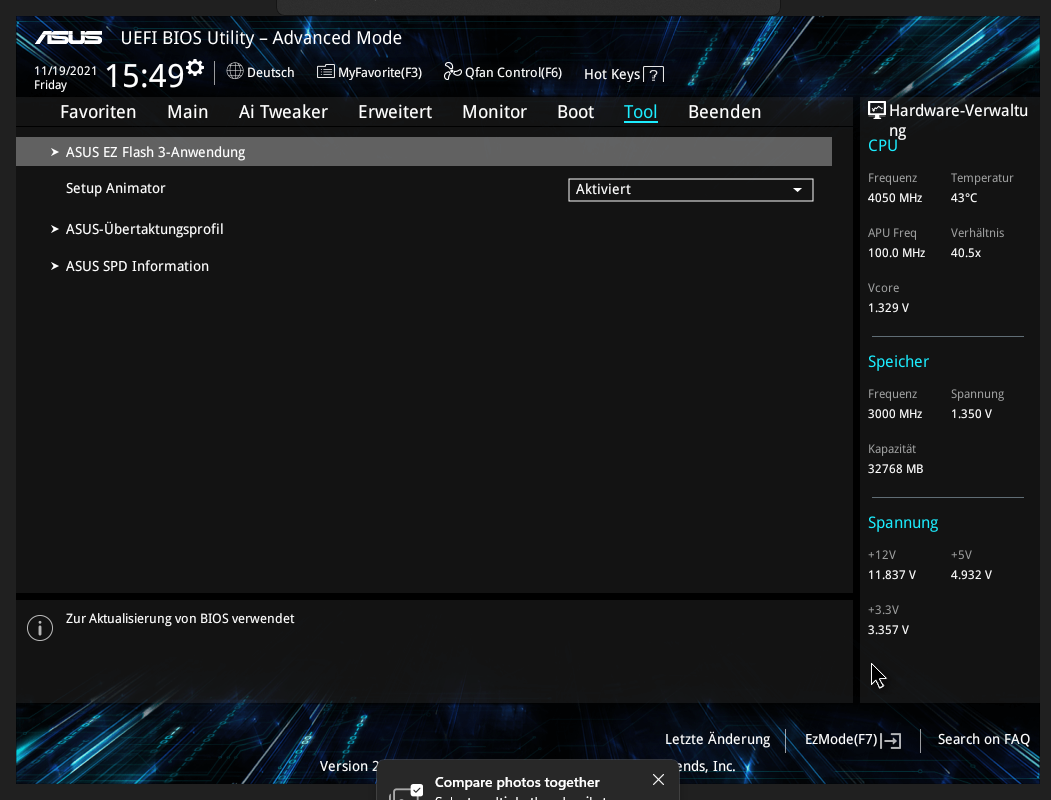The height and width of the screenshot is (800, 1051).
Task: Click Kapazität value 32768 MB
Action: click(x=895, y=468)
